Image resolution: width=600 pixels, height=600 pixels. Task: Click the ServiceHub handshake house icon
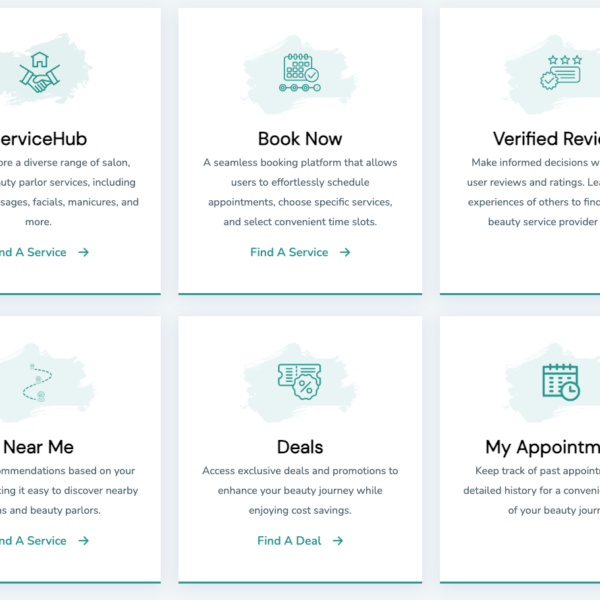[40, 74]
